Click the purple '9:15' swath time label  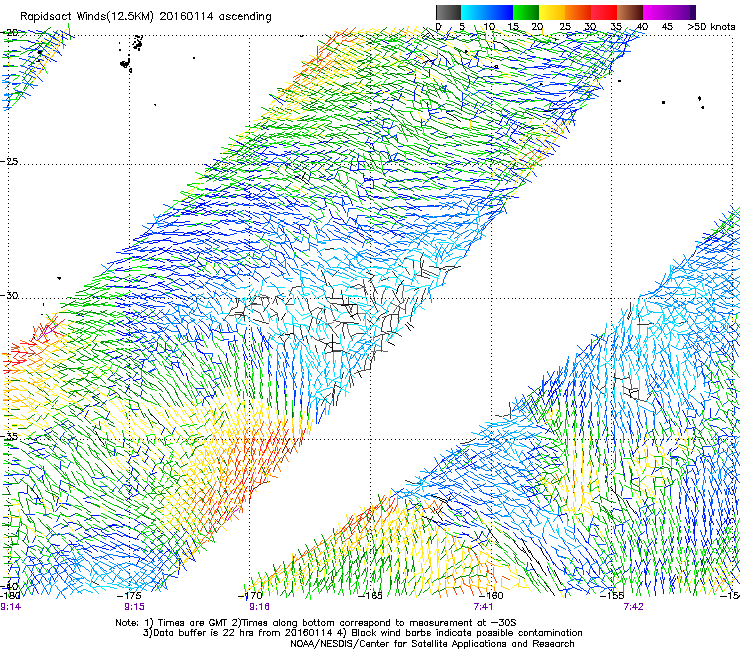click(x=135, y=607)
